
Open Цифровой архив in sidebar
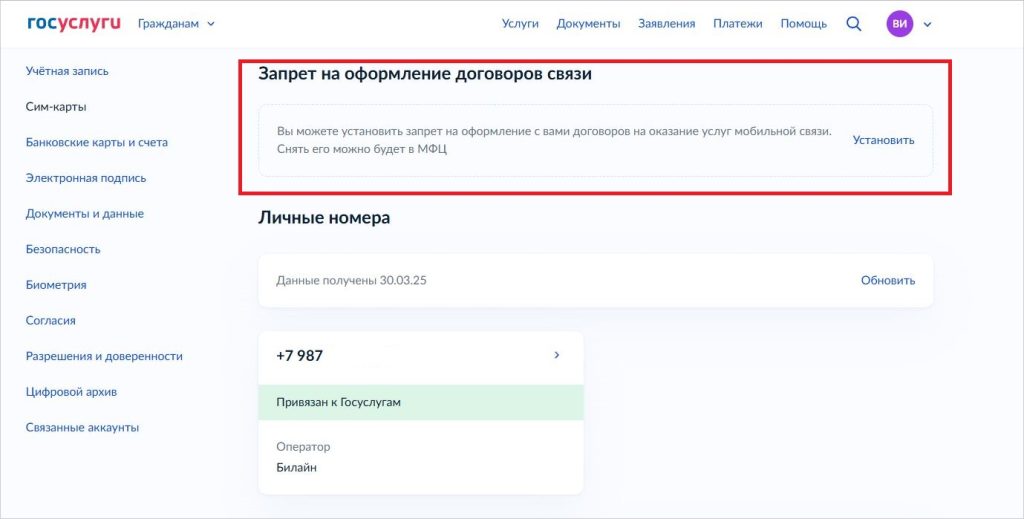point(78,392)
